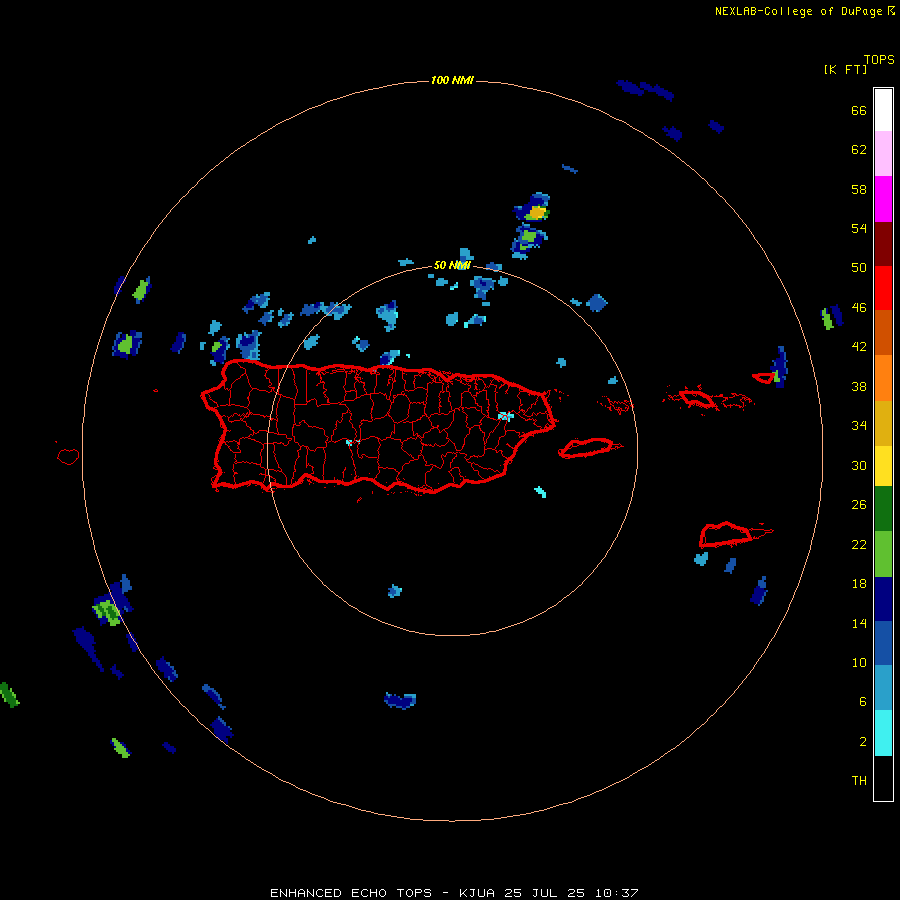Viewport: 900px width, 900px height.
Task: Click the 50 NMI range ring label
Action: (x=452, y=265)
